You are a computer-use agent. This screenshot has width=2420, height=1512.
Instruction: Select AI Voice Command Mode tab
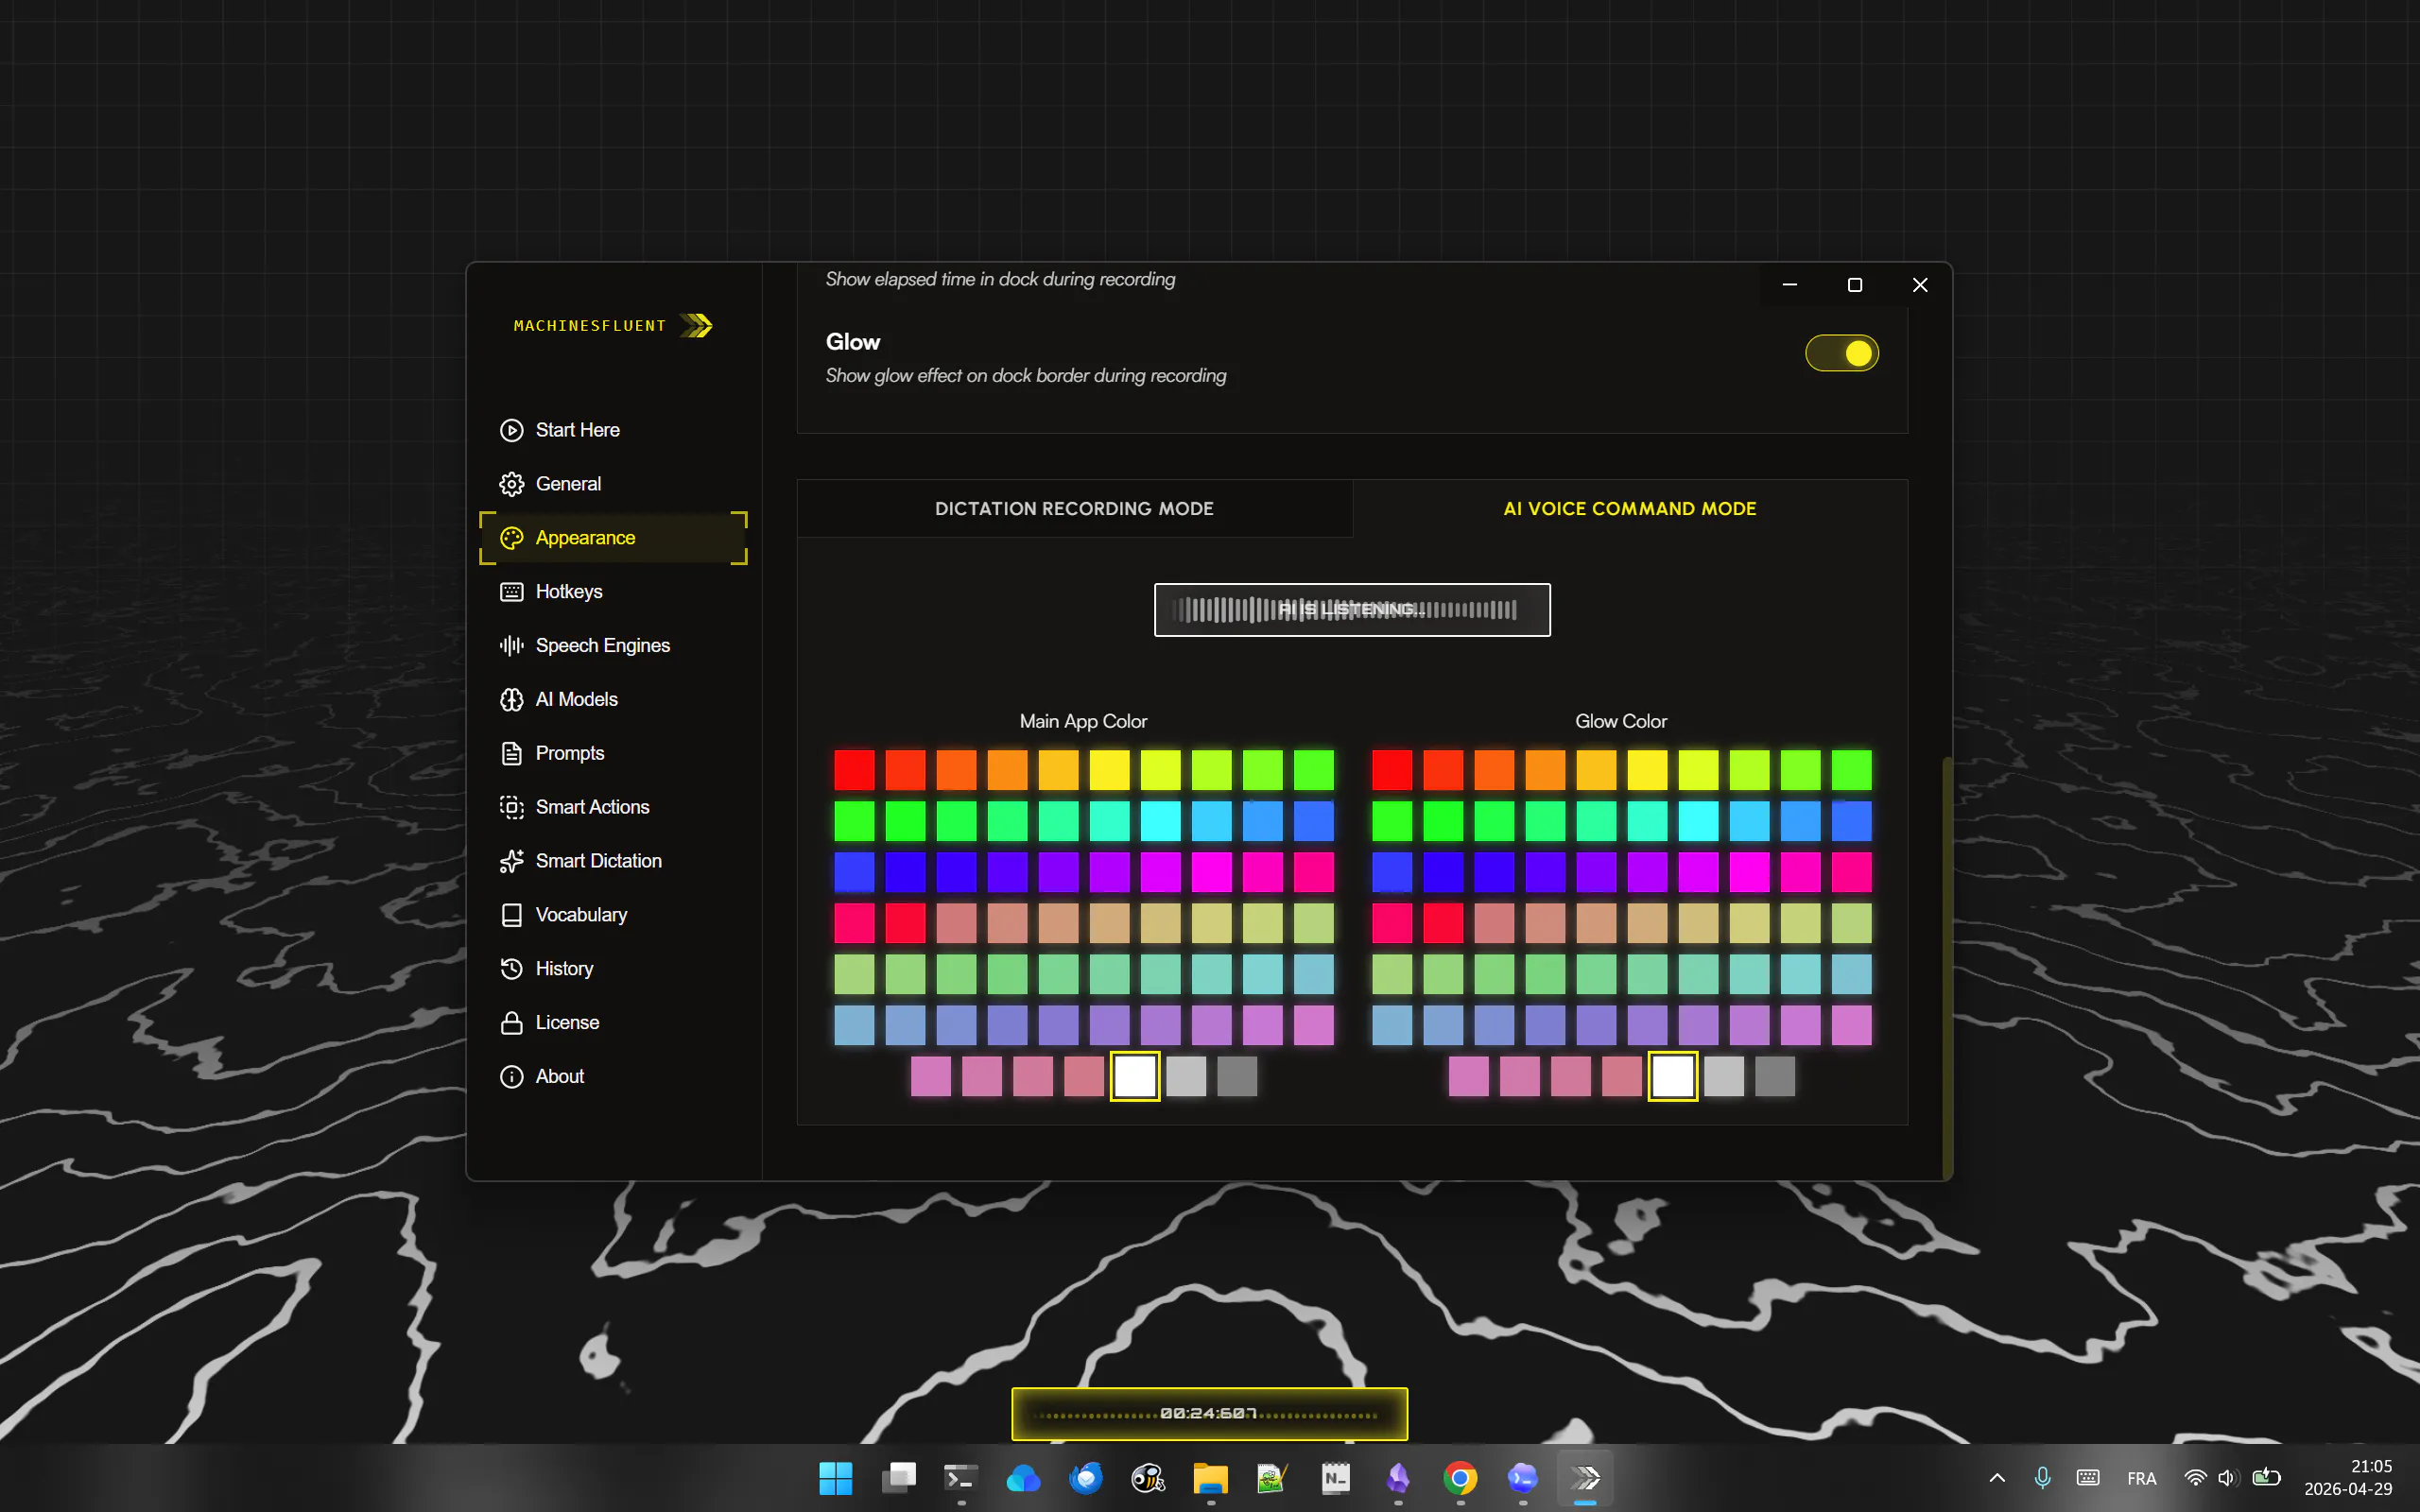tap(1629, 509)
